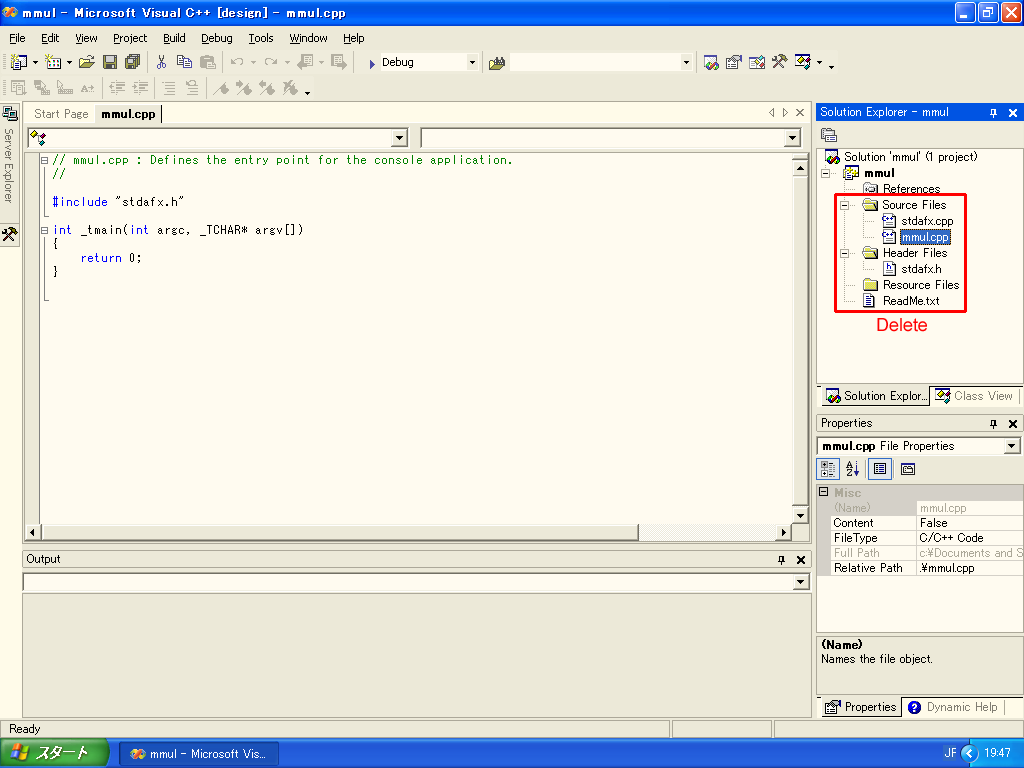Click the editor horizontal scrollbar thumb
This screenshot has height=768, width=1024.
pyautogui.click(x=340, y=532)
